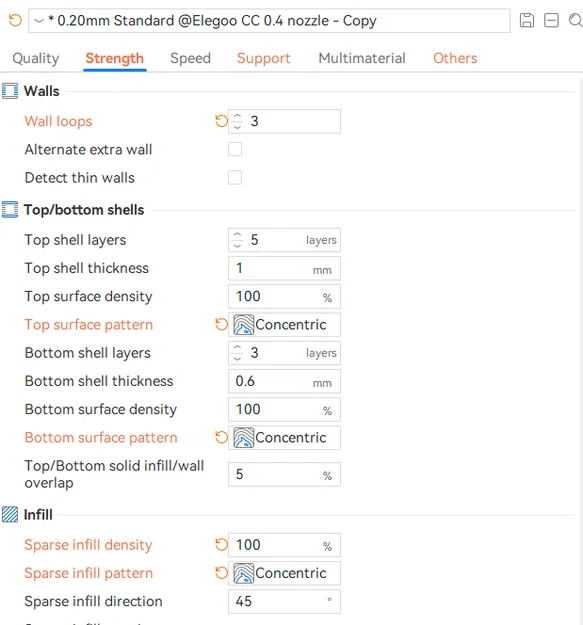Open the settings search magnifier icon
This screenshot has height=625, width=583.
pos(575,20)
